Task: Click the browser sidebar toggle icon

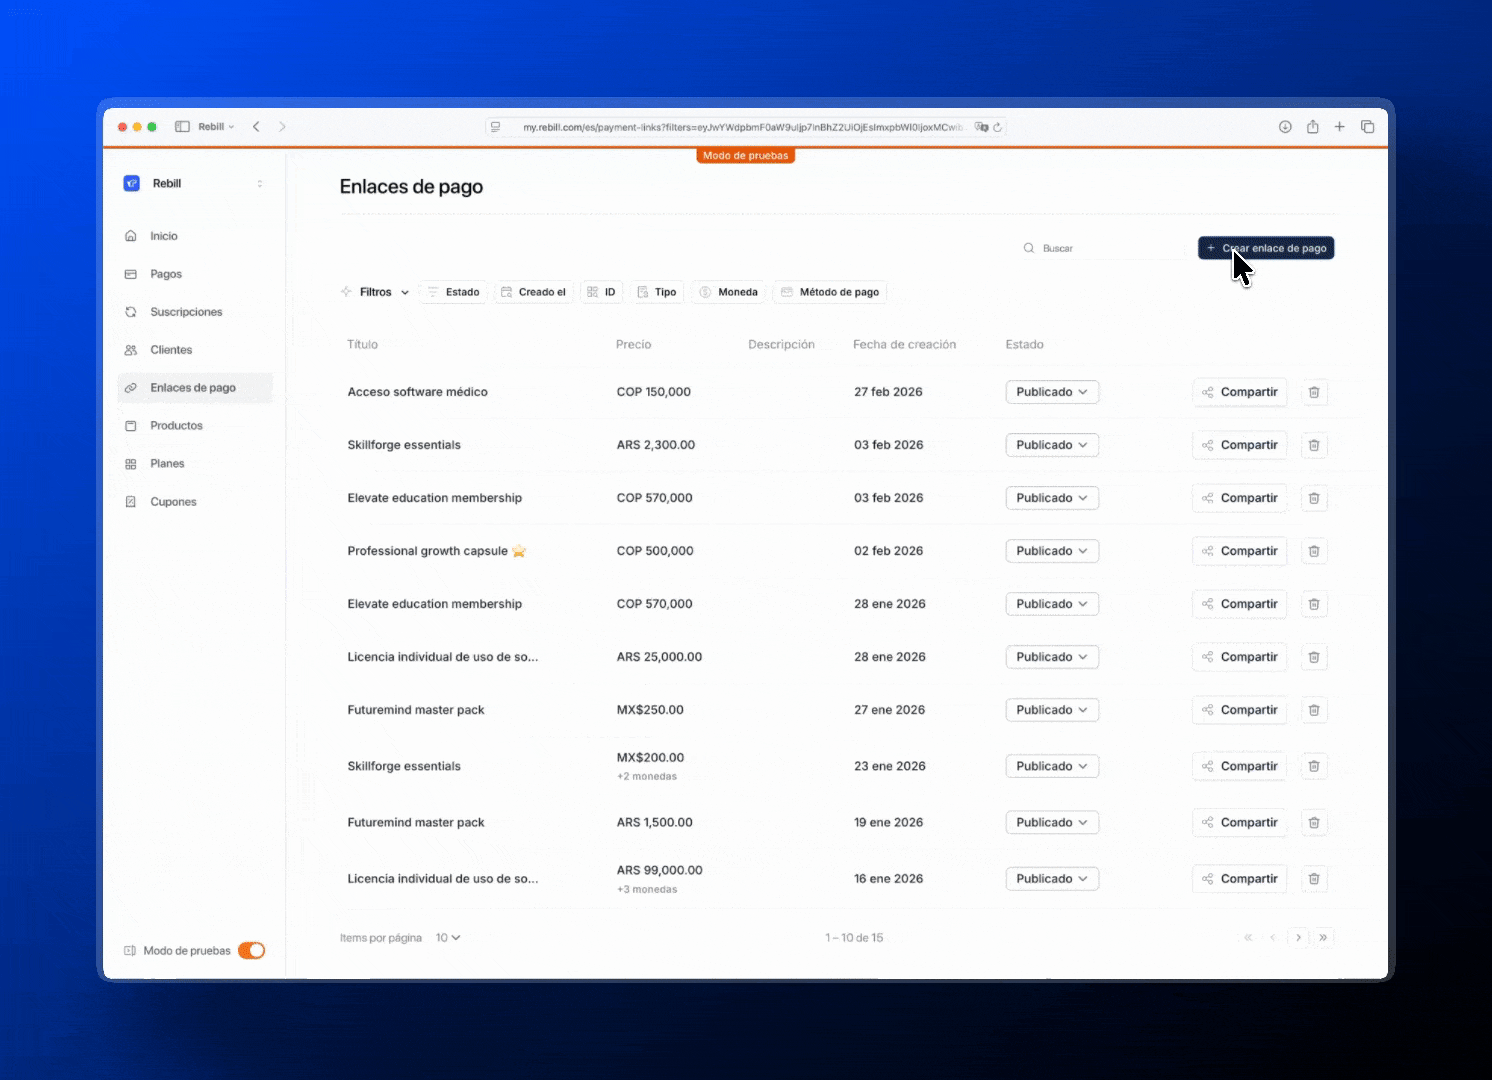Action: point(182,127)
